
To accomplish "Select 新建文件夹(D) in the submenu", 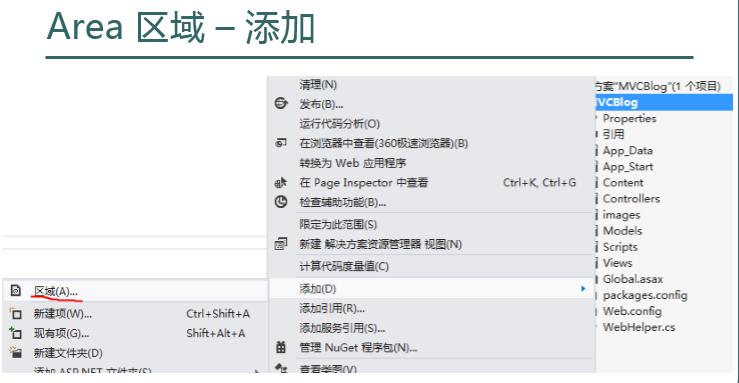I will coord(68,353).
